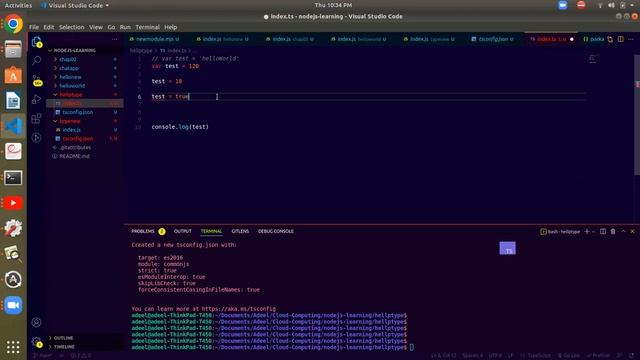Open the Search view in activity bar

coord(36,60)
